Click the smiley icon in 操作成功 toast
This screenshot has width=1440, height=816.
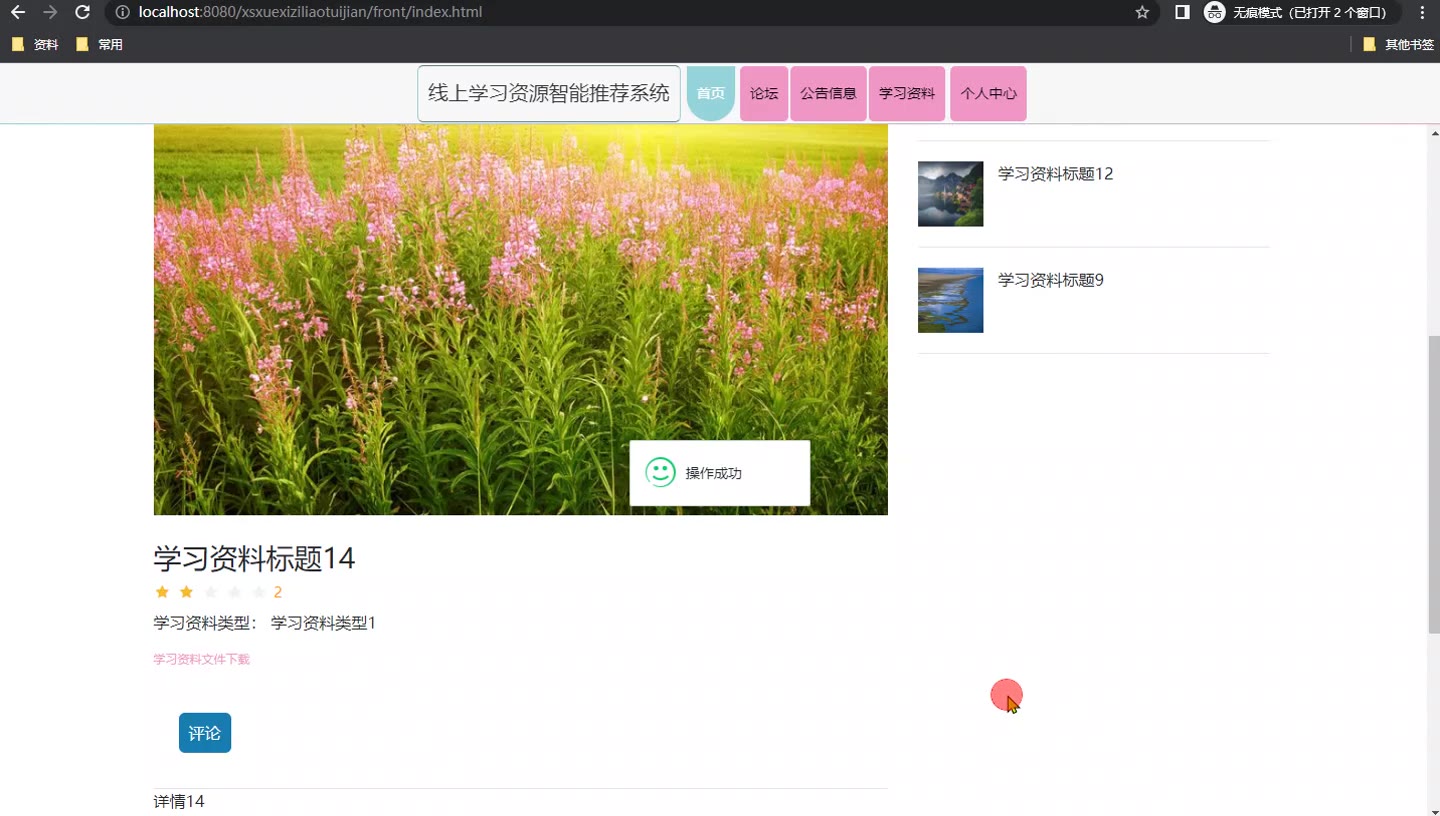point(661,472)
